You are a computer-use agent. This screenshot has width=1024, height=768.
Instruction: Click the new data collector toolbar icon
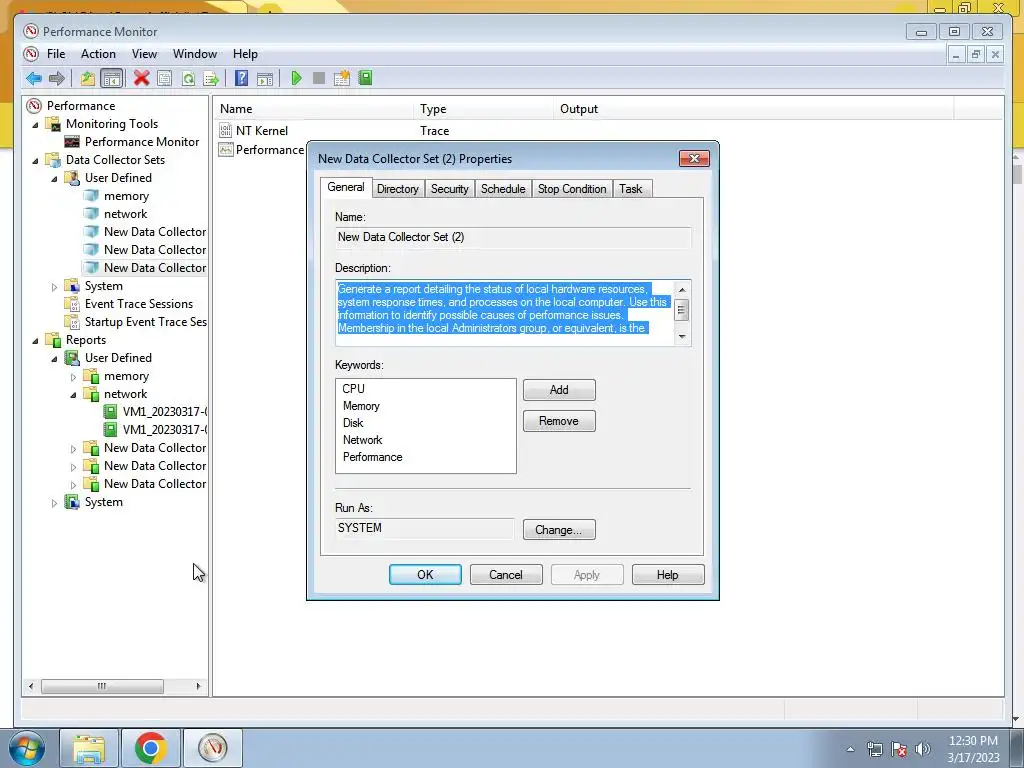click(x=342, y=78)
